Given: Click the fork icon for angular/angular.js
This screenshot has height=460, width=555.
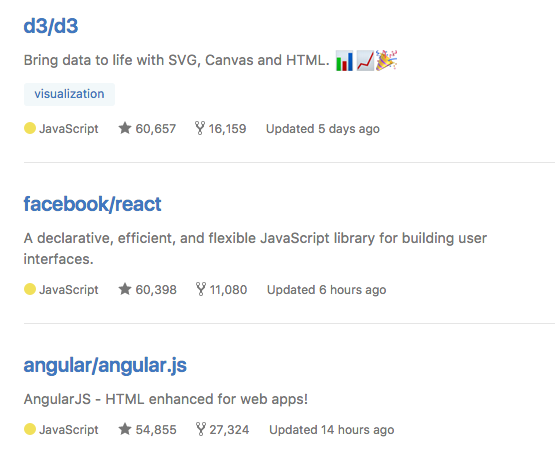Looking at the screenshot, I should (201, 429).
